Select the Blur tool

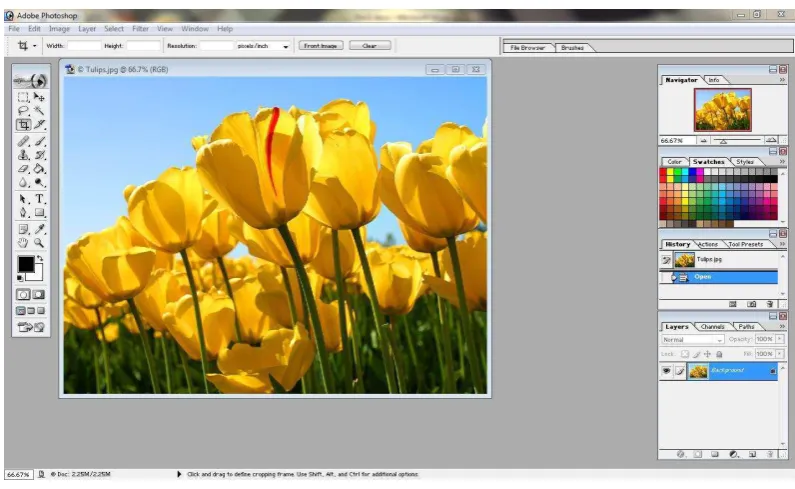(23, 182)
